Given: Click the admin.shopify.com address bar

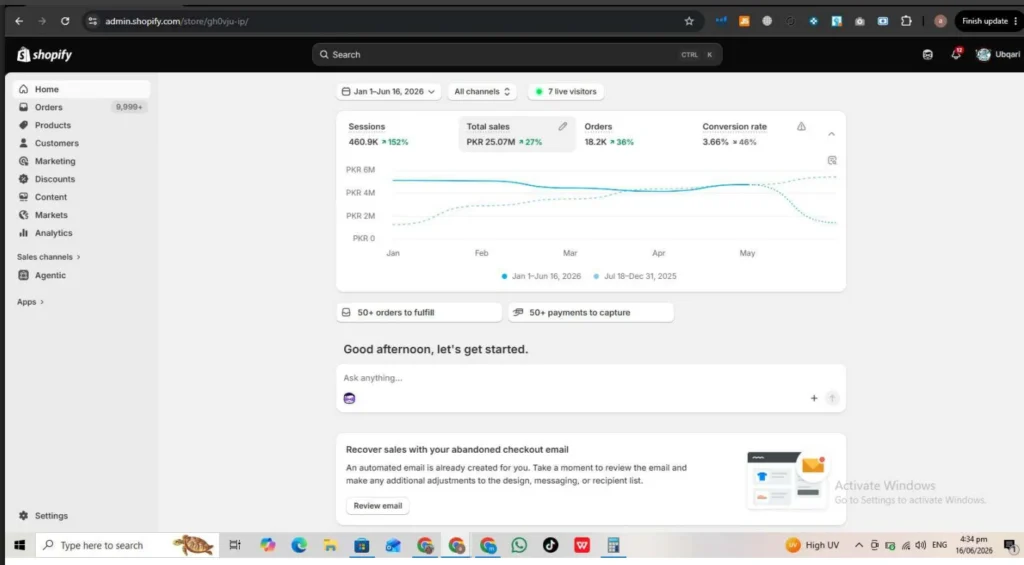Looking at the screenshot, I should pyautogui.click(x=392, y=21).
